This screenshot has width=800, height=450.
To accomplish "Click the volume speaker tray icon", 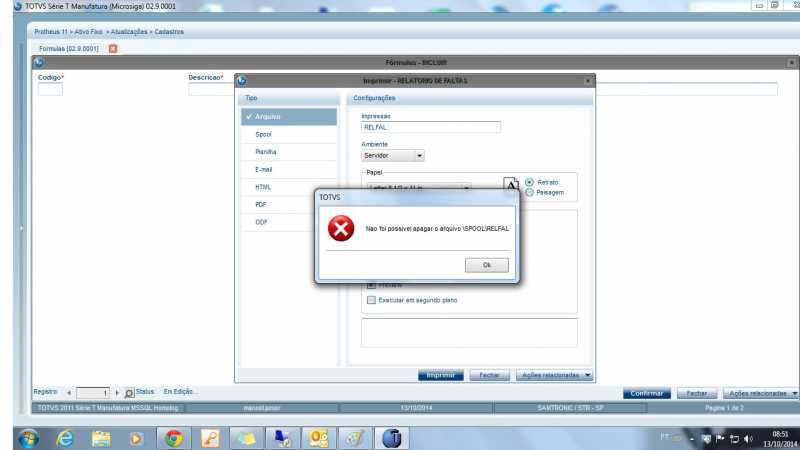I will coord(748,439).
